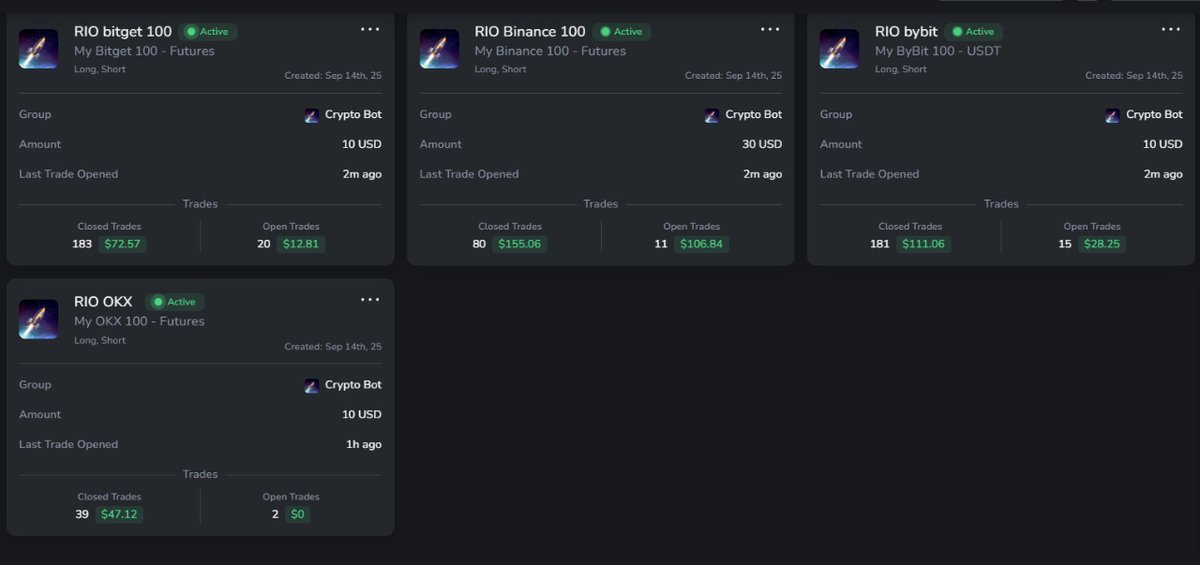Click Crypto Bot group icon in Binance card
The width and height of the screenshot is (1200, 565).
click(x=712, y=115)
